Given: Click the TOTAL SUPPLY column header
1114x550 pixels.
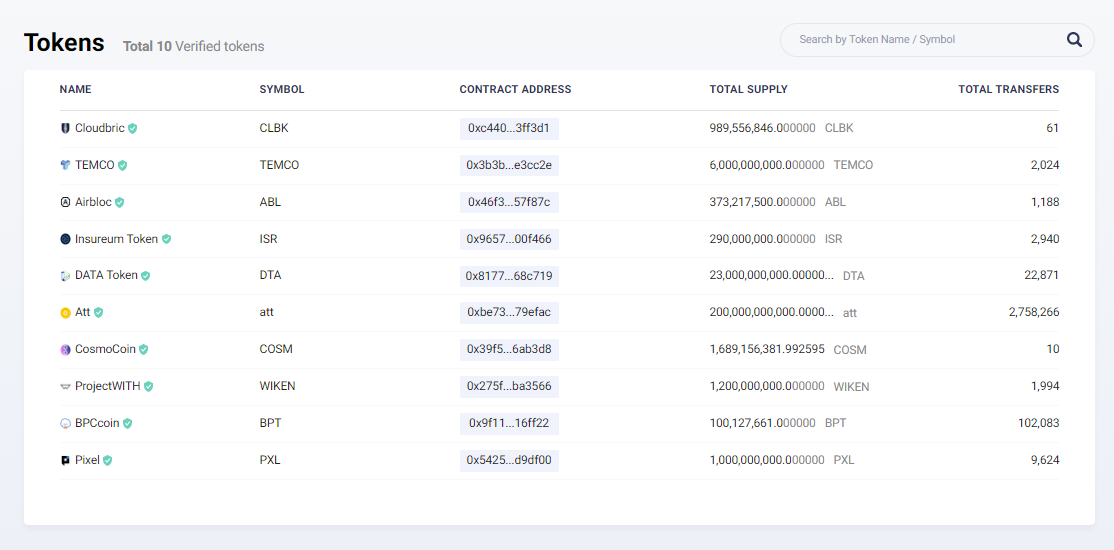Looking at the screenshot, I should 748,90.
